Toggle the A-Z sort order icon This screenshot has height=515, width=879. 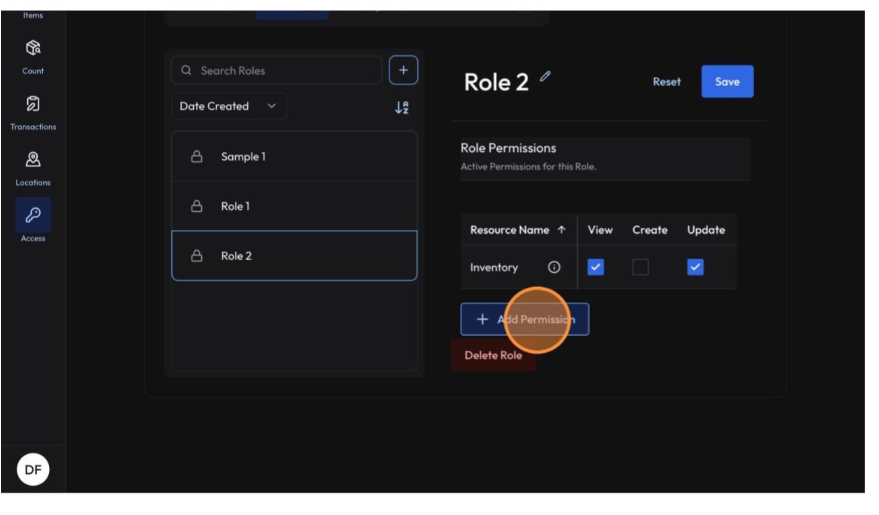click(402, 107)
